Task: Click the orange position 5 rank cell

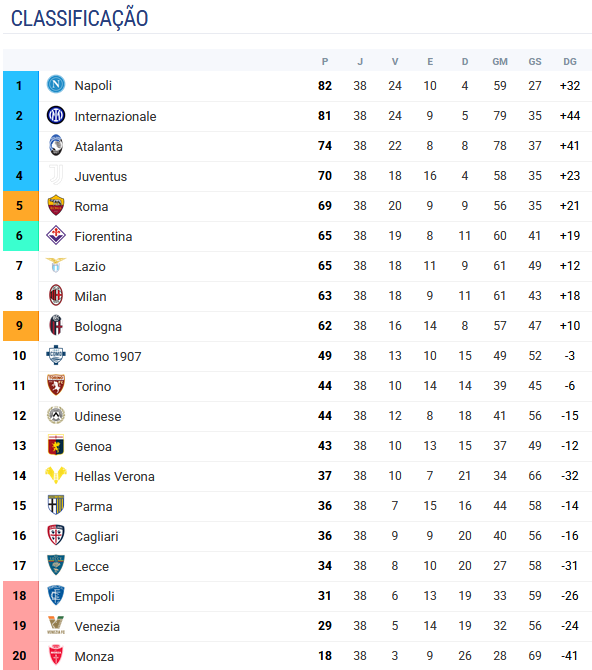Action: click(21, 206)
